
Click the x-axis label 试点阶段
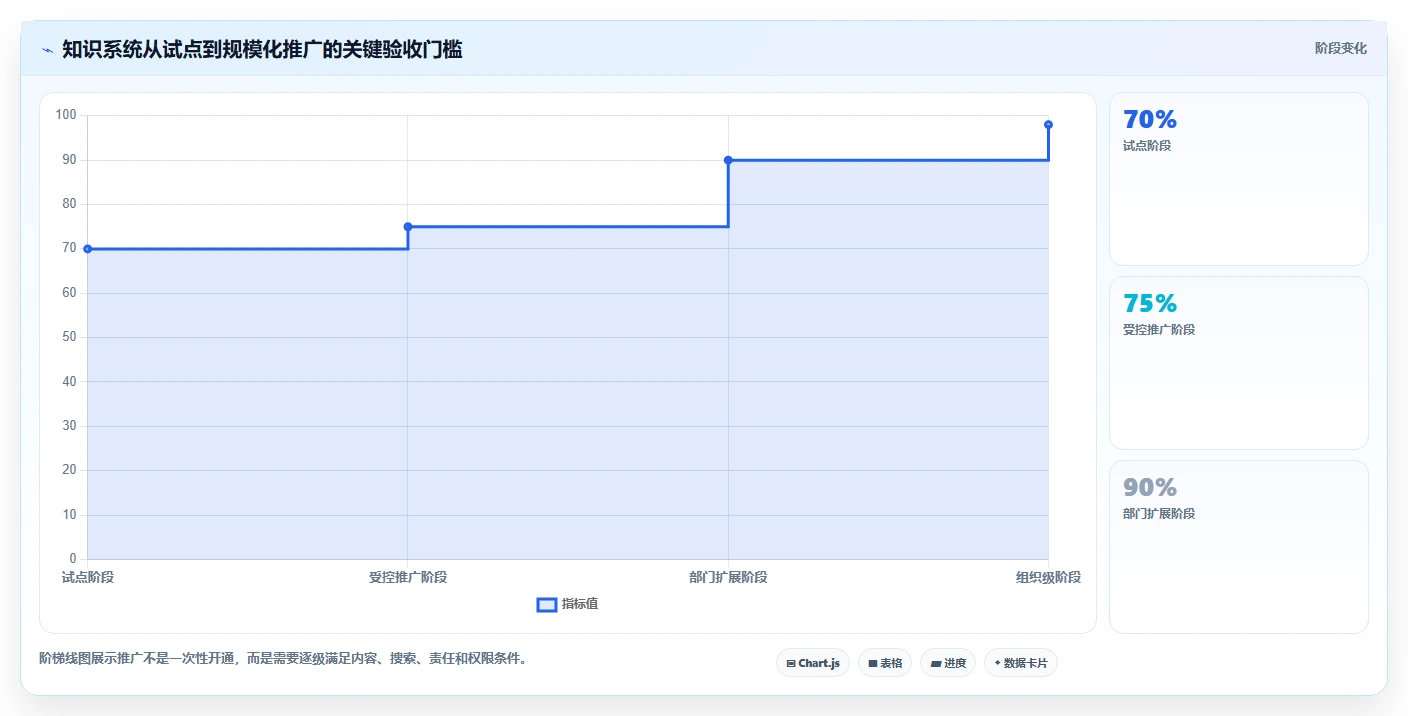click(88, 577)
